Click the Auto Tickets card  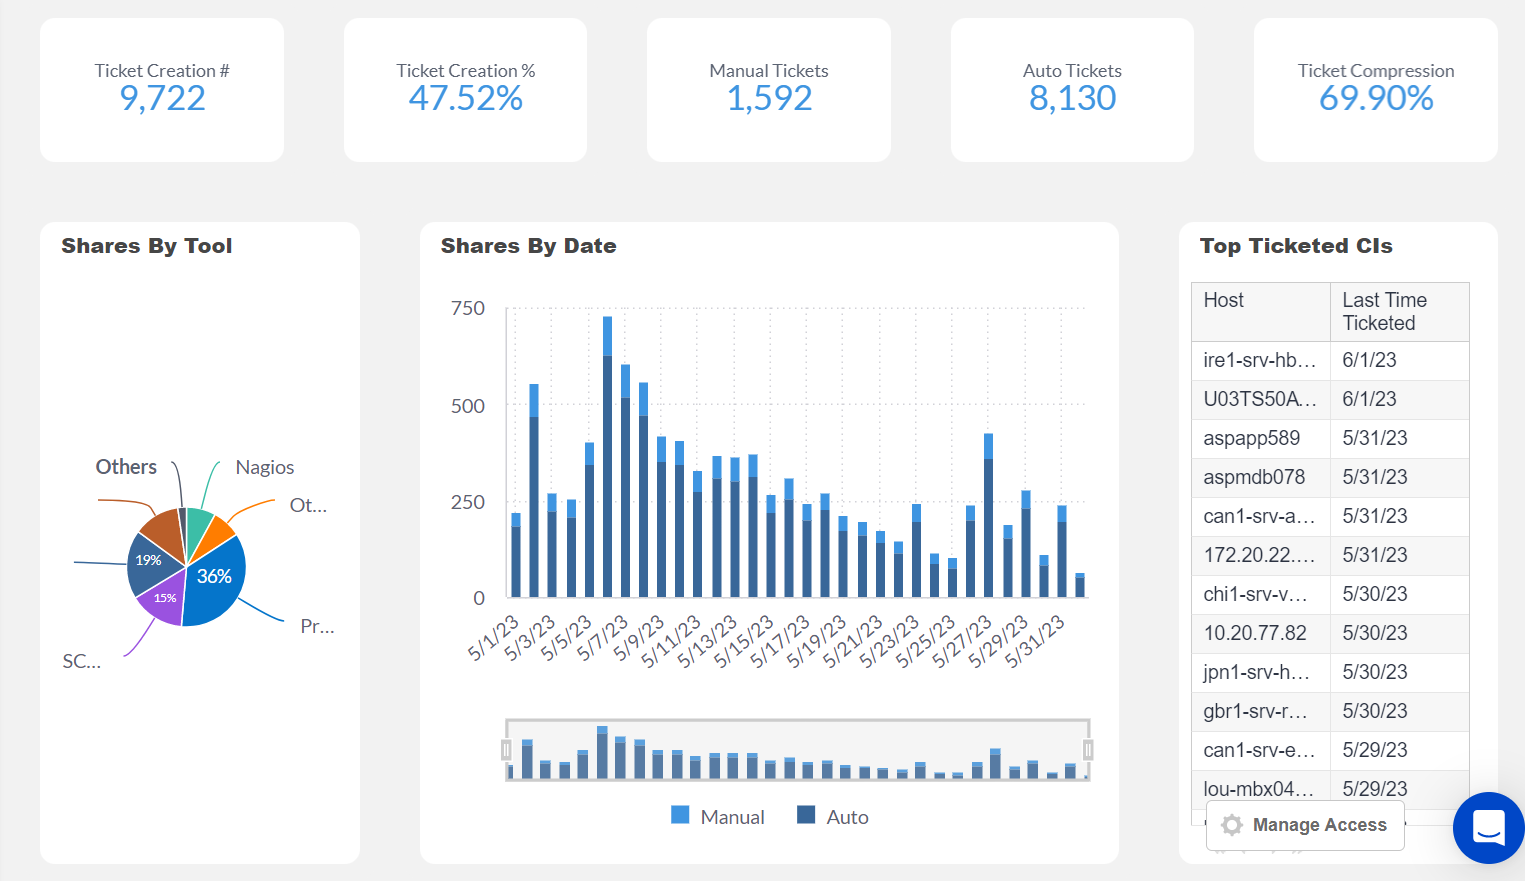pyautogui.click(x=1072, y=90)
